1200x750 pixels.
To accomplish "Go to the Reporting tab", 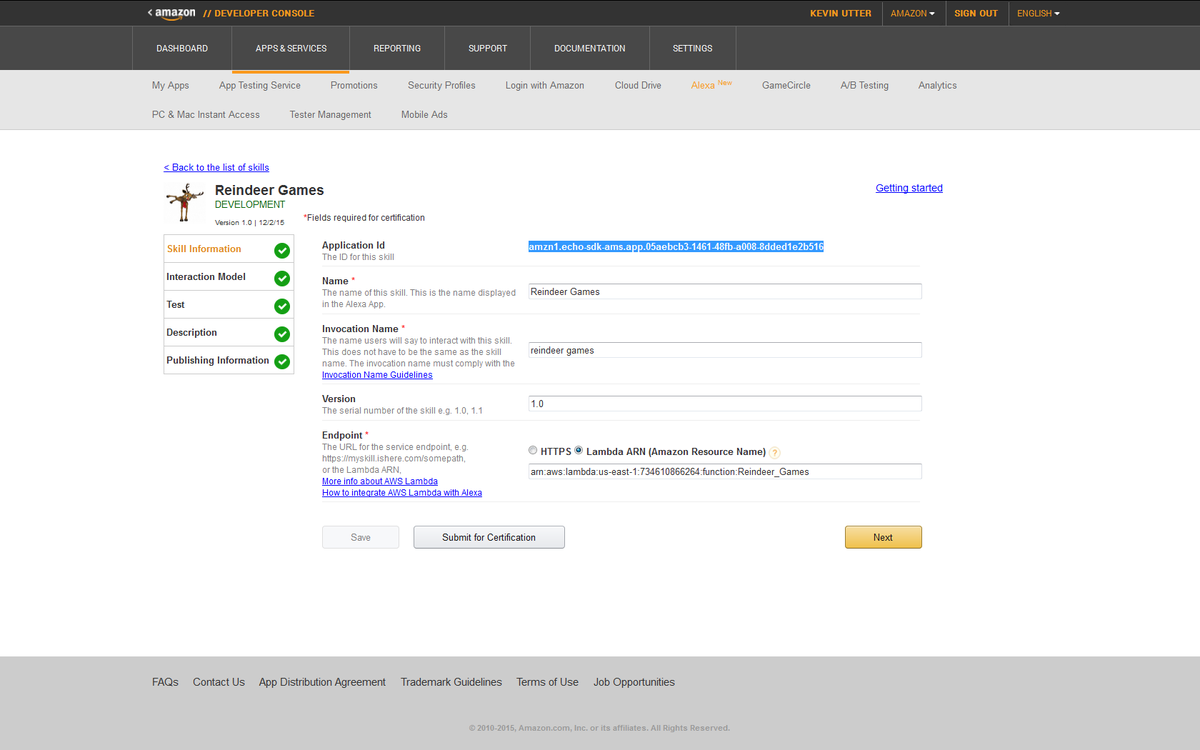I will pyautogui.click(x=397, y=48).
